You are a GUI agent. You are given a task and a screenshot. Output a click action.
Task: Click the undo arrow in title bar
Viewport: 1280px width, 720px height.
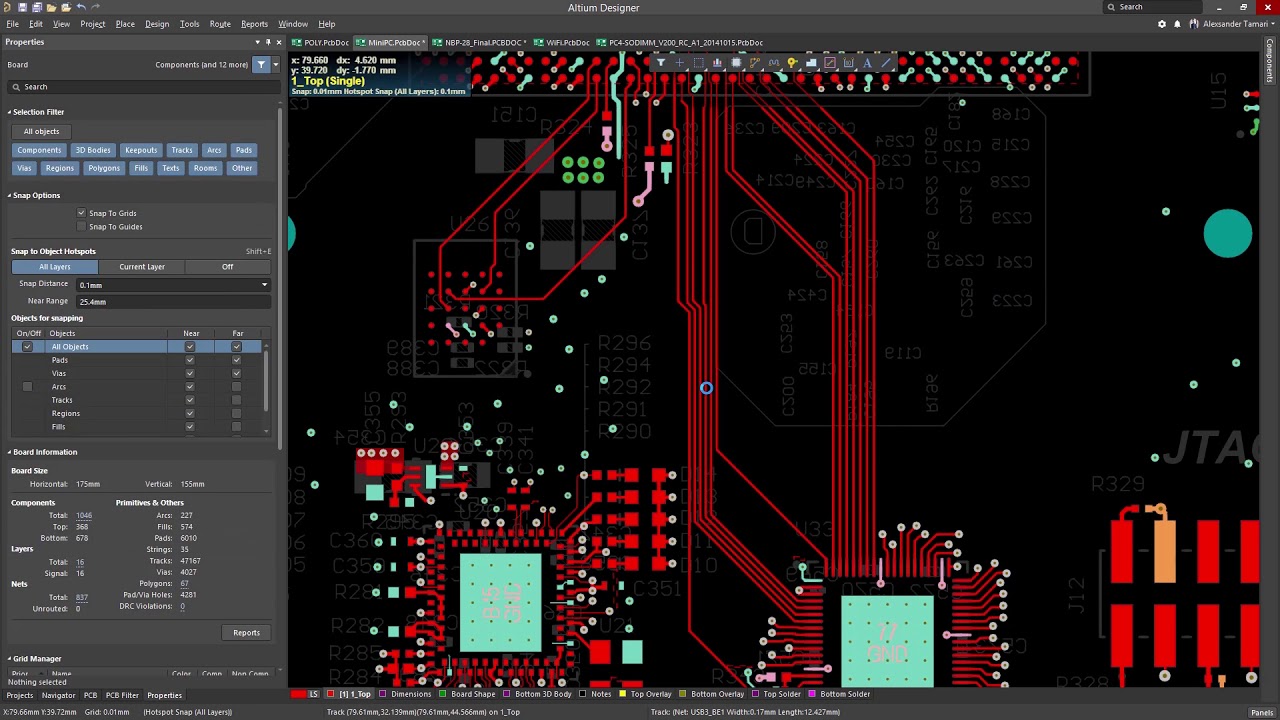click(81, 7)
